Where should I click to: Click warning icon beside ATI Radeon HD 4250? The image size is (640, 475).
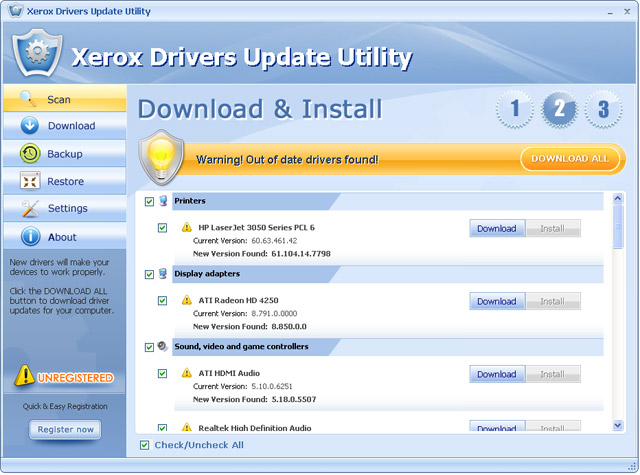coord(187,300)
